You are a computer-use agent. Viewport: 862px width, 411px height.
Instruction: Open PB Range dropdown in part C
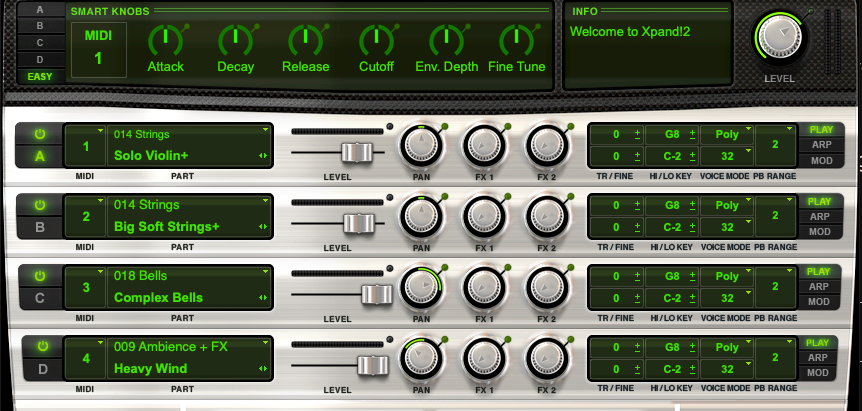[x=775, y=286]
